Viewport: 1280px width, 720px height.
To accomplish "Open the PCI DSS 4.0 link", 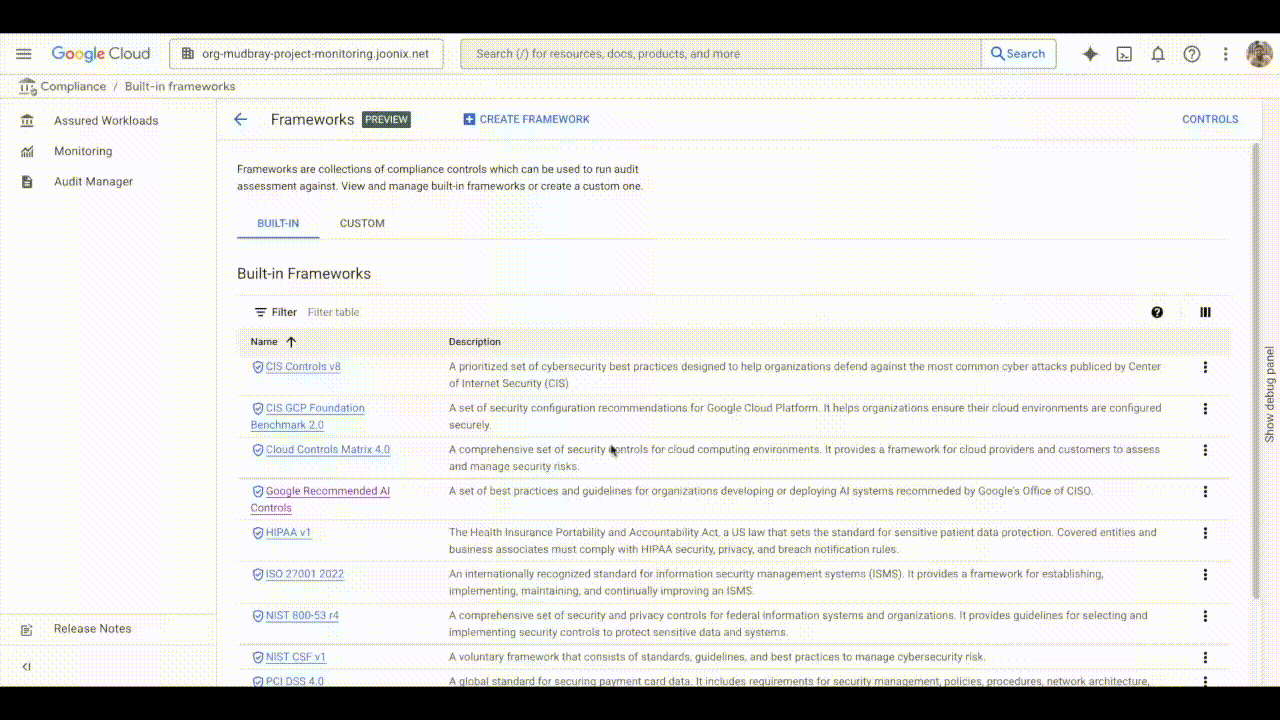I will click(295, 682).
